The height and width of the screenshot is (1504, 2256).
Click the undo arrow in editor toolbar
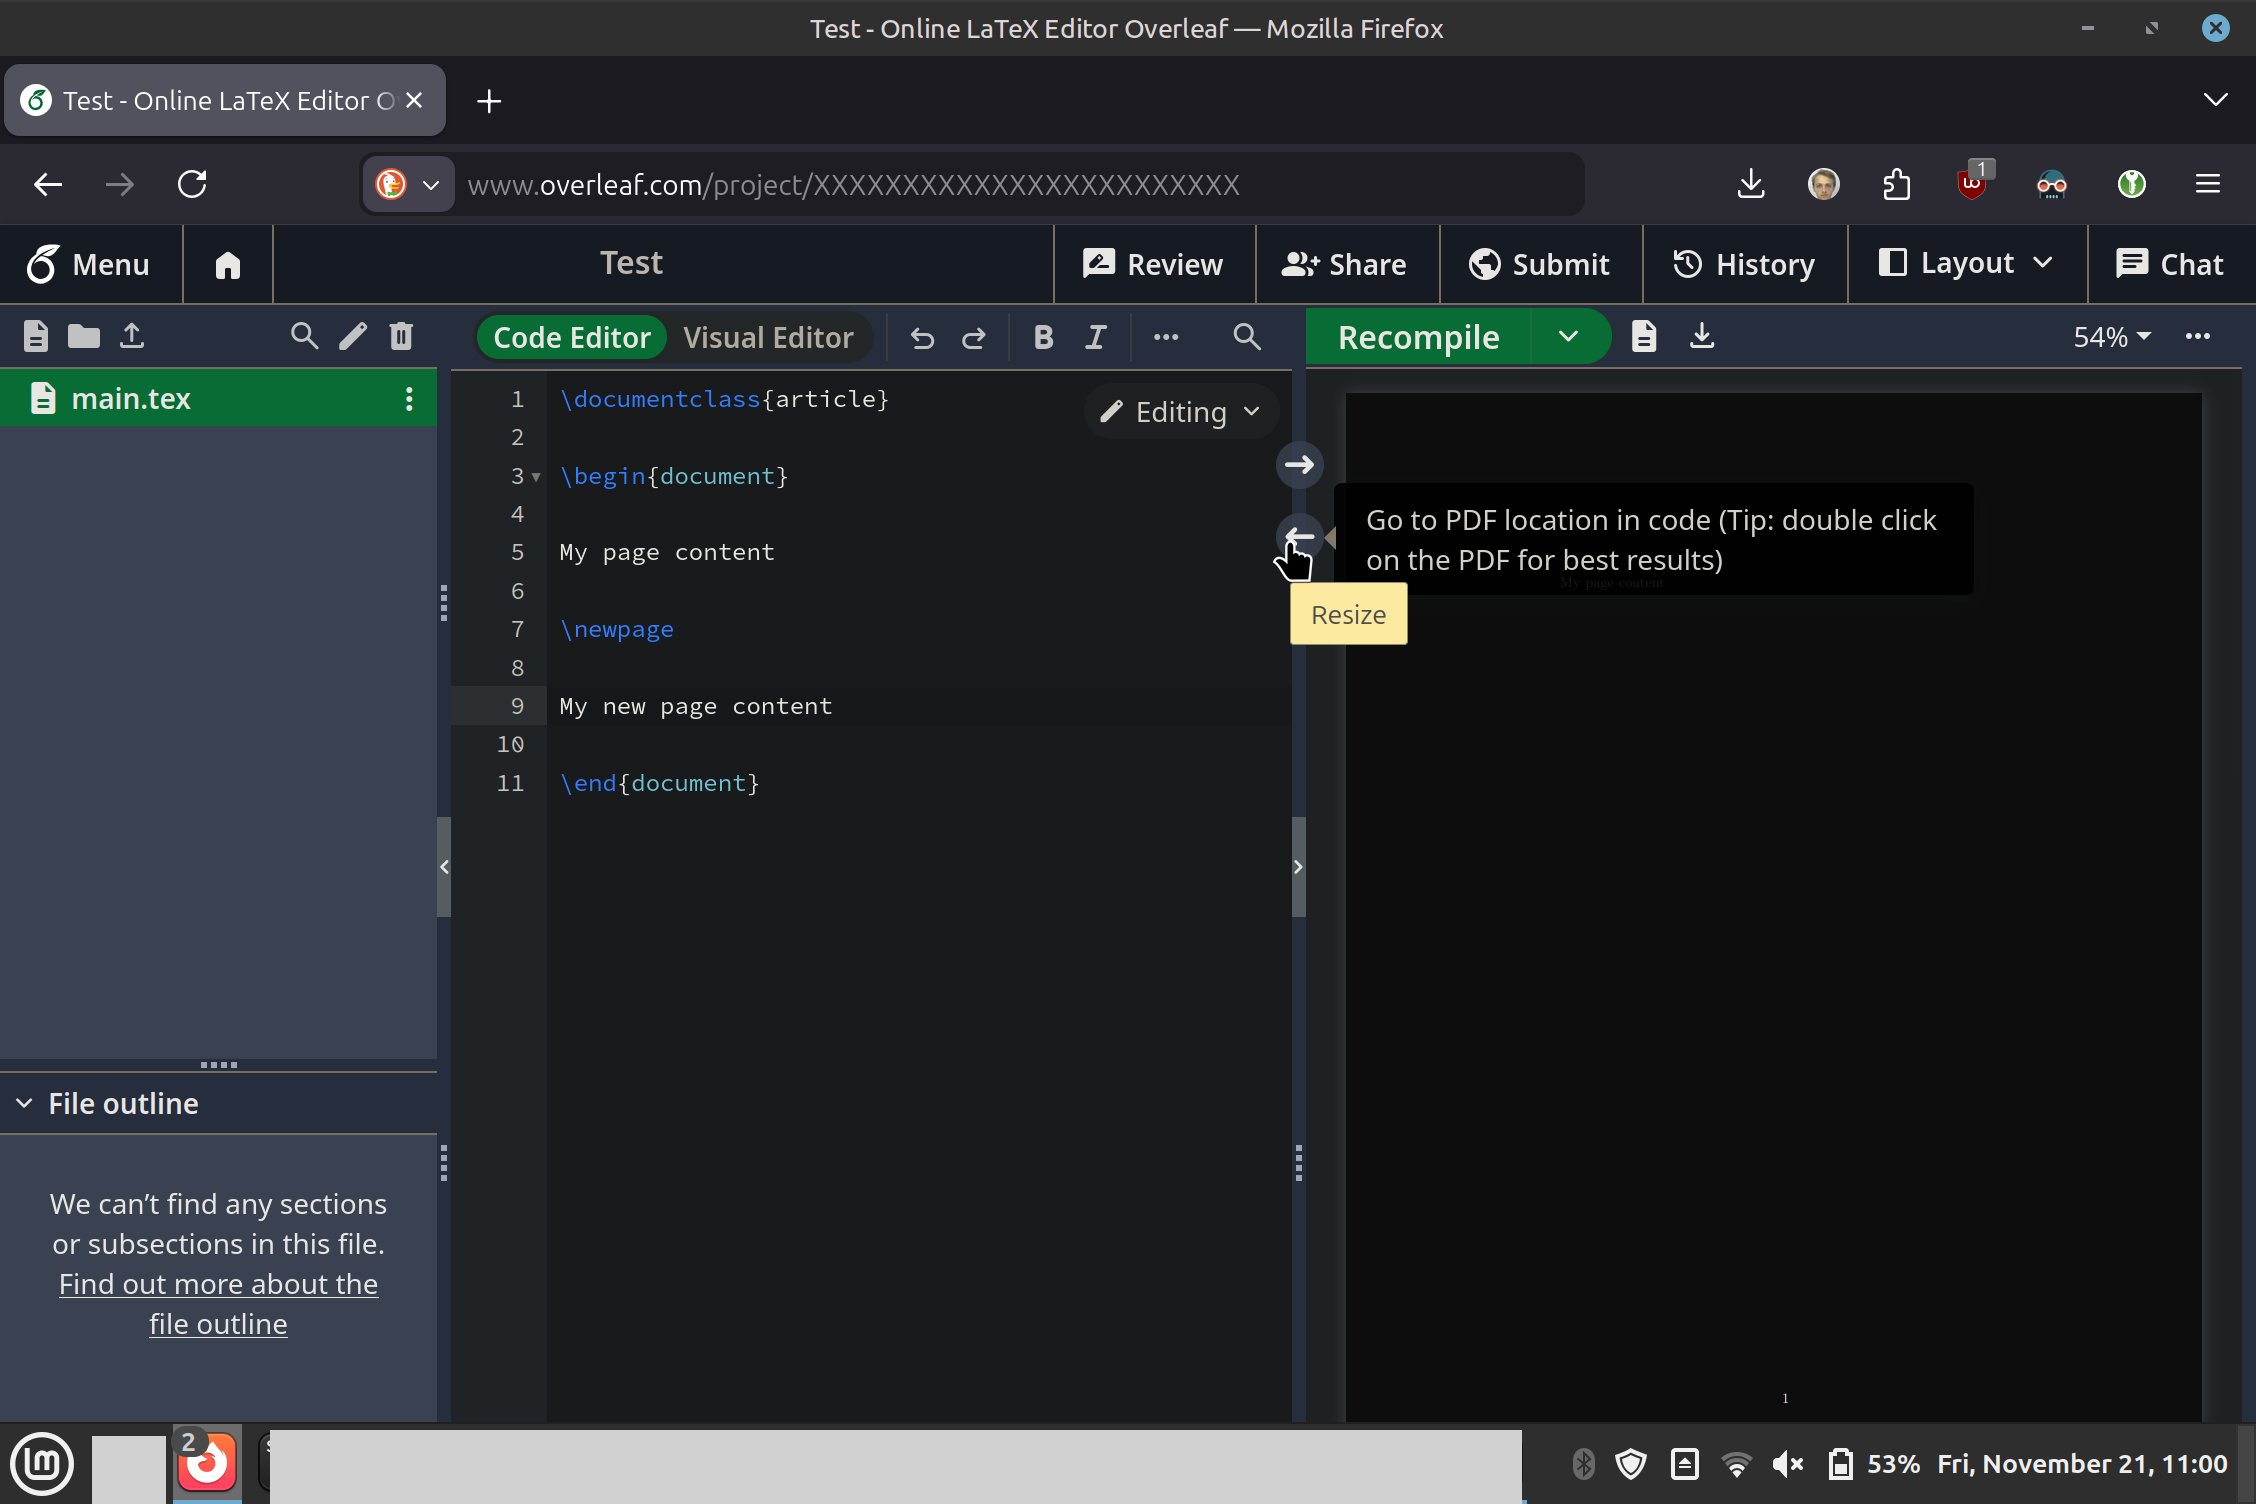[922, 338]
